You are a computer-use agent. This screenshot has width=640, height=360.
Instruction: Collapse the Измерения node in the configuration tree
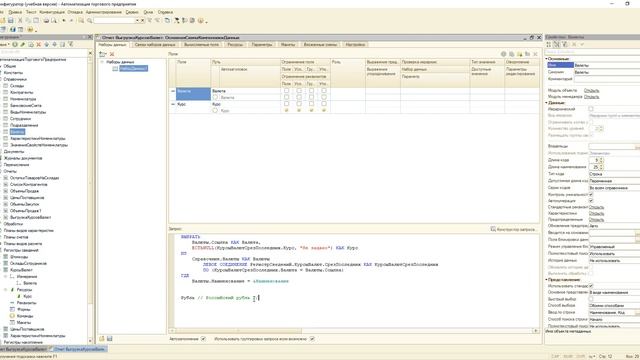coord(6,276)
